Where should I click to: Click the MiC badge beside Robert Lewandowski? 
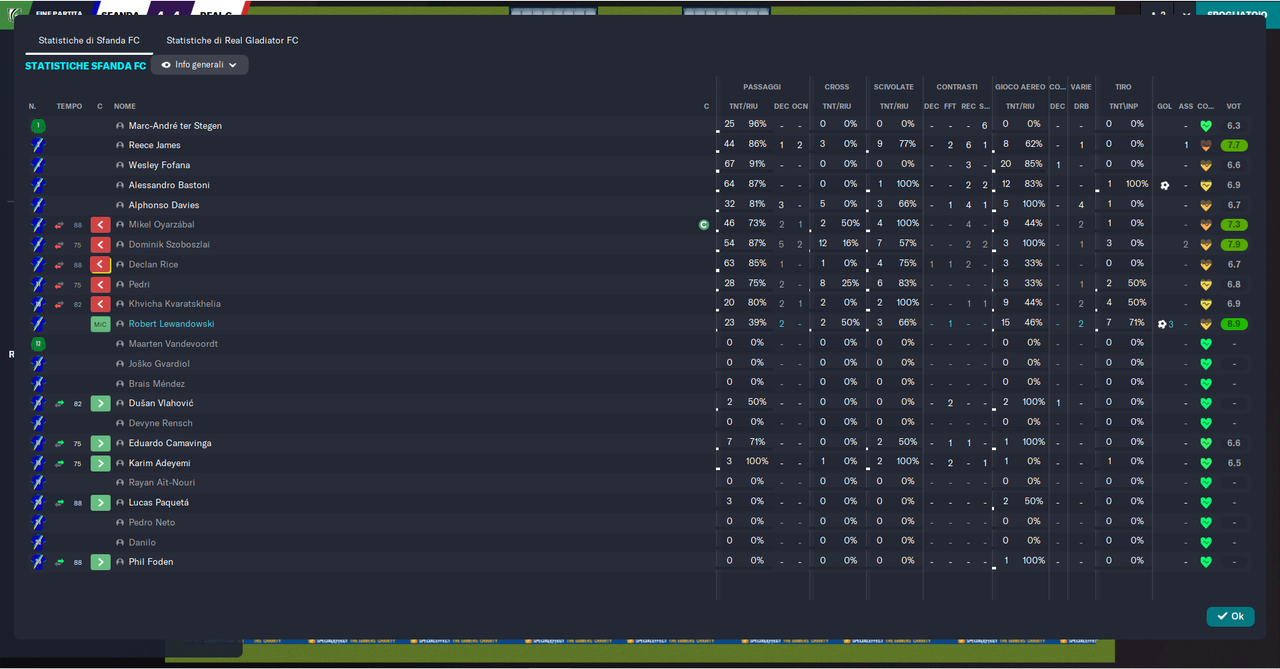100,324
